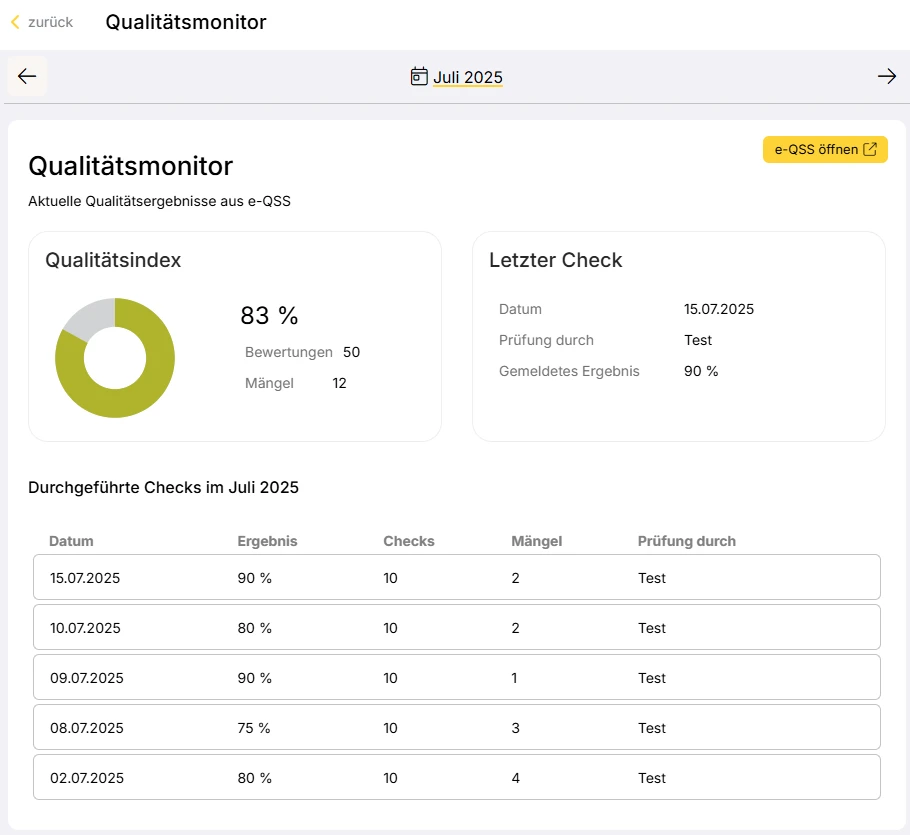Open the check row dated 02.07.2025

tap(456, 778)
